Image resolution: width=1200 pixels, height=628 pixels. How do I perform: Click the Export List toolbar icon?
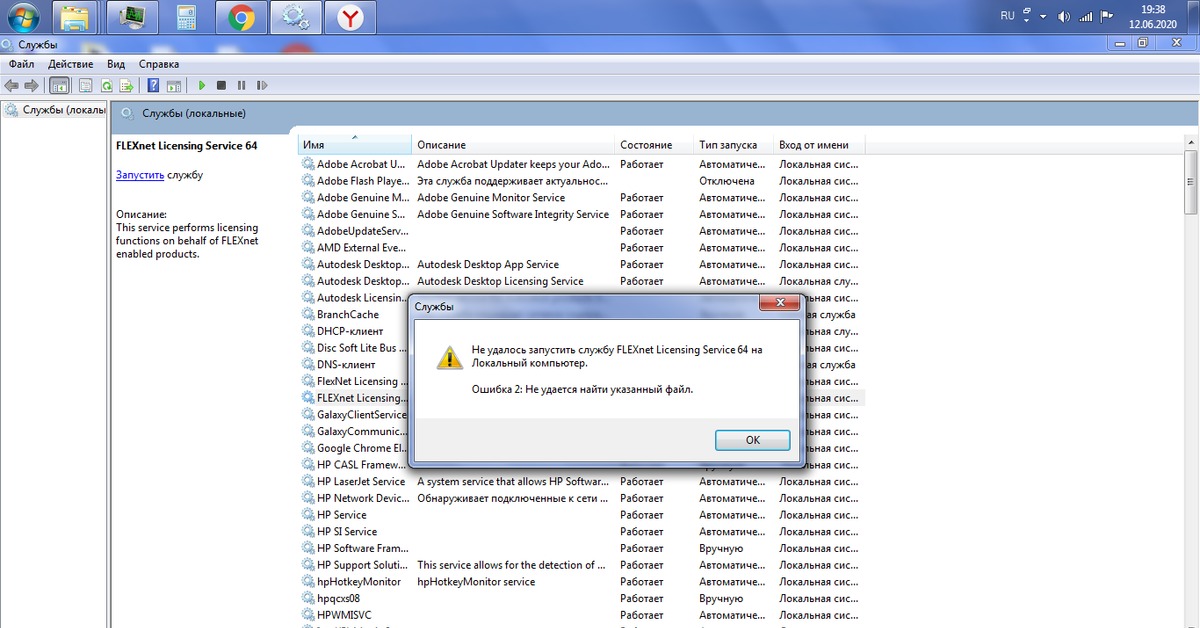126,86
